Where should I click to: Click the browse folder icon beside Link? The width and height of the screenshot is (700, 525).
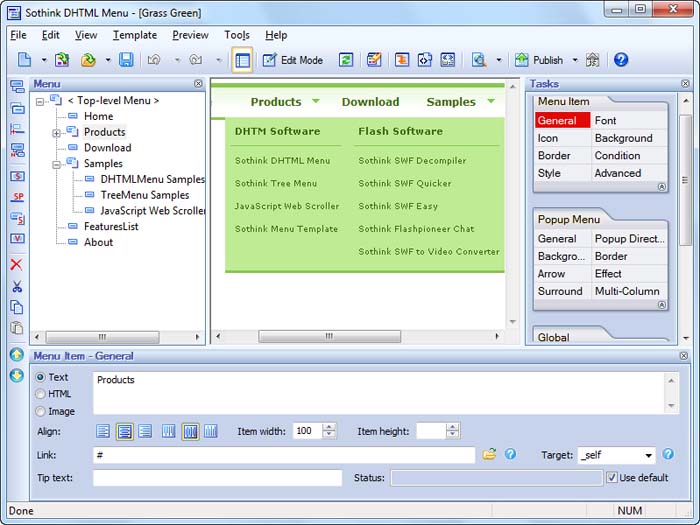point(489,454)
